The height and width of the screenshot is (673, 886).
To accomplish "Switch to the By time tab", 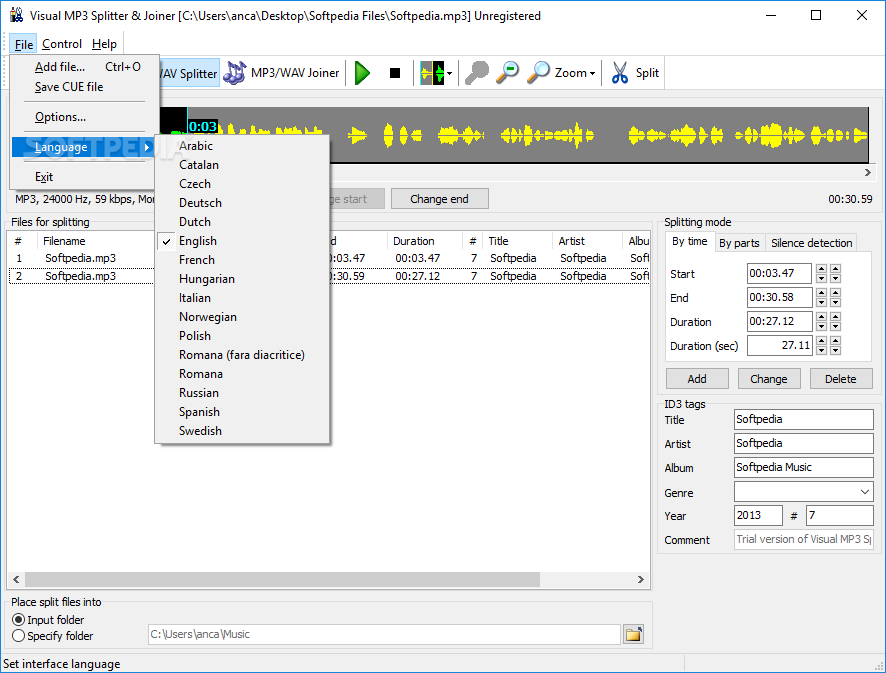I will coord(689,241).
